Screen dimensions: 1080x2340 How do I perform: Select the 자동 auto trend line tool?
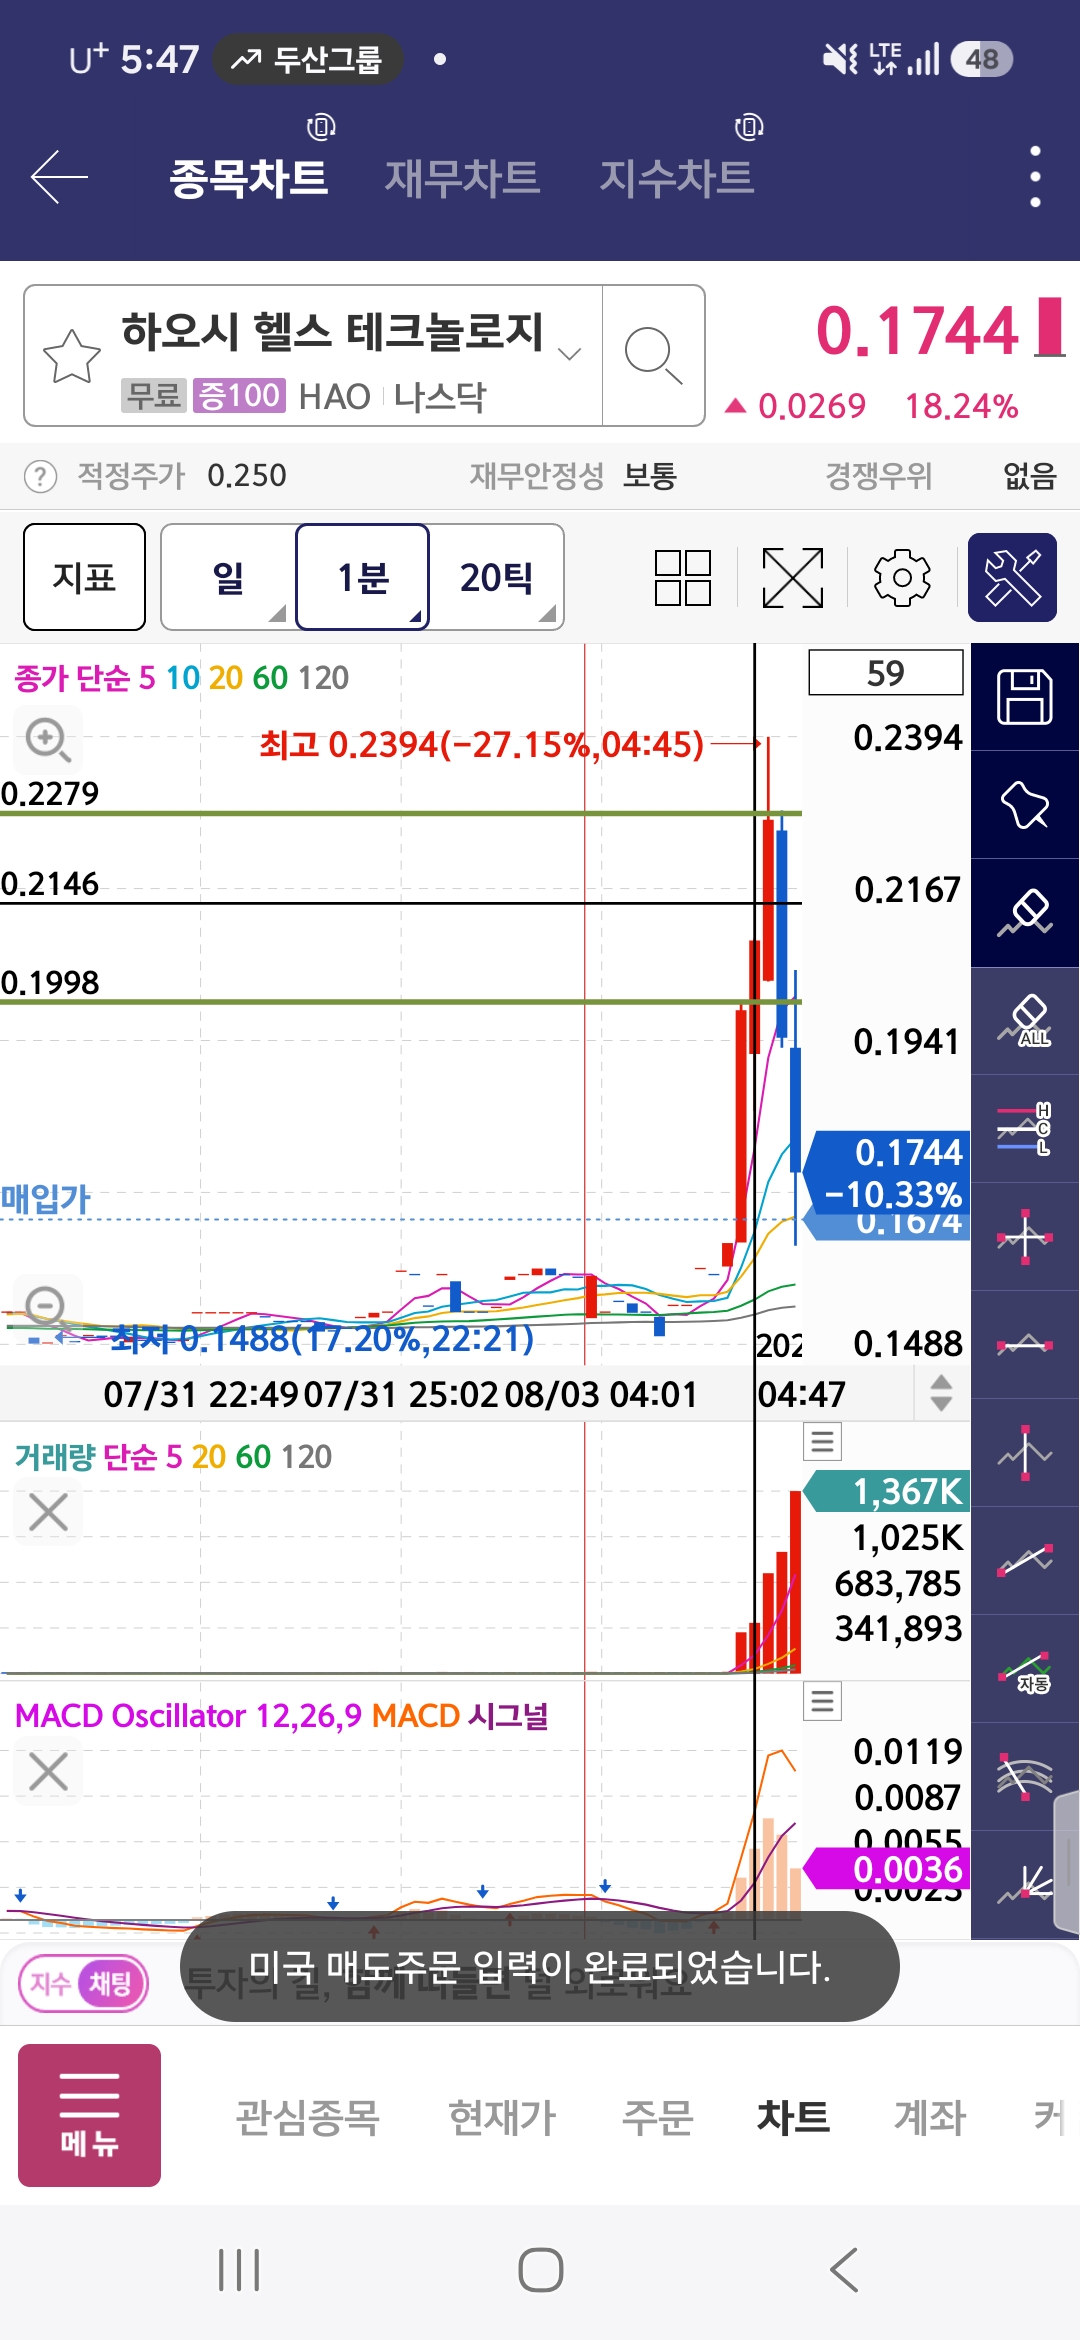1025,1669
